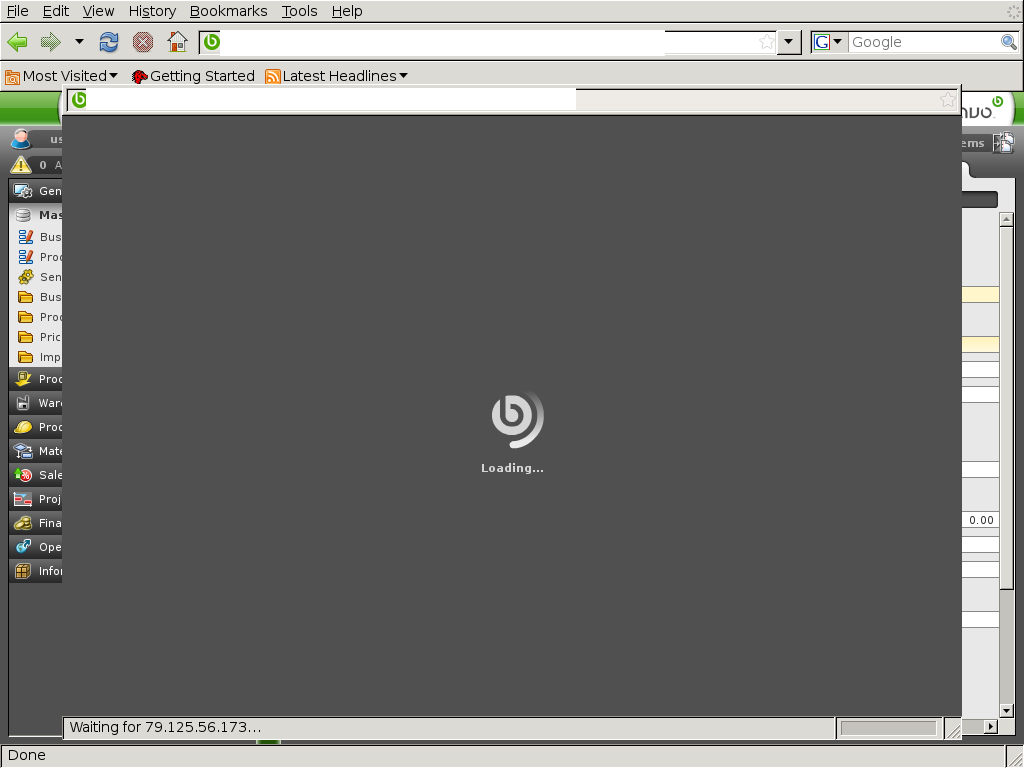1024x768 pixels.
Task: Click the documents icon beside 'ems'
Action: [x=1004, y=142]
